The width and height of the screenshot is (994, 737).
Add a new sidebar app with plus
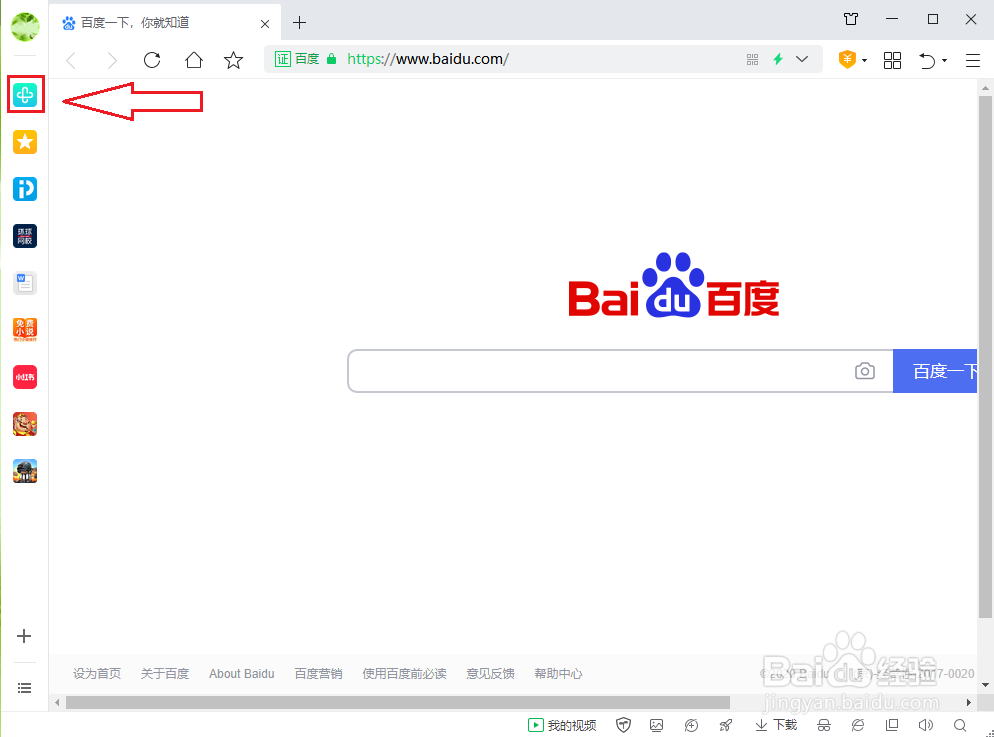[24, 636]
